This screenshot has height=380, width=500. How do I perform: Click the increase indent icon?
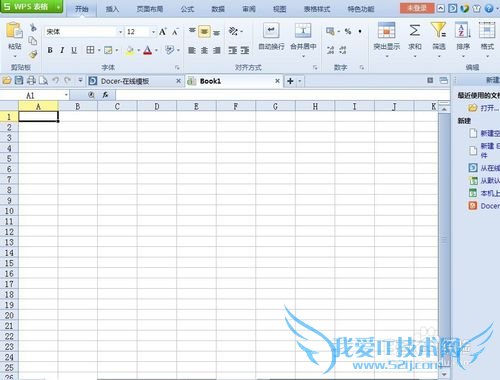click(245, 50)
